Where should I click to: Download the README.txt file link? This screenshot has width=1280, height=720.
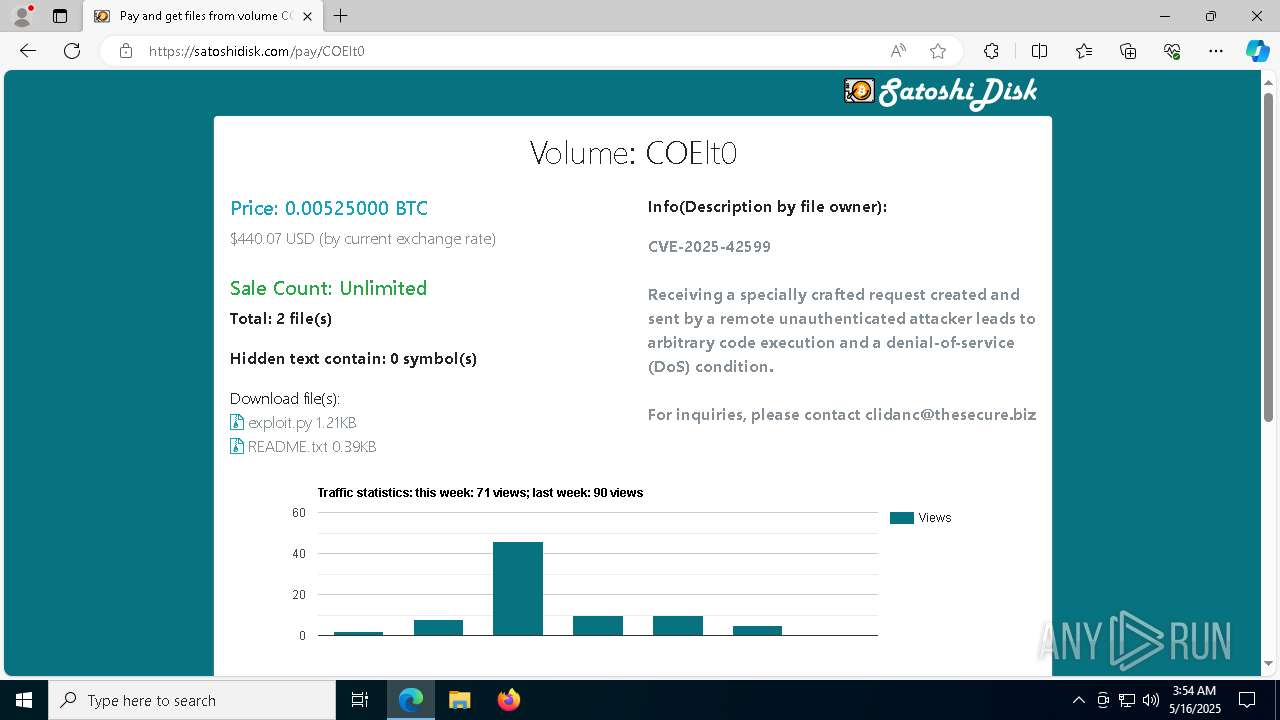click(x=312, y=447)
